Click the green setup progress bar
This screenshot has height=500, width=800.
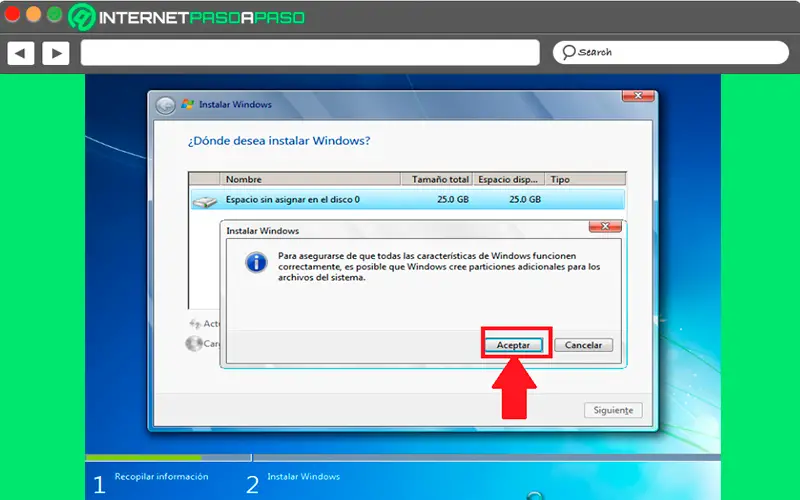pos(143,458)
